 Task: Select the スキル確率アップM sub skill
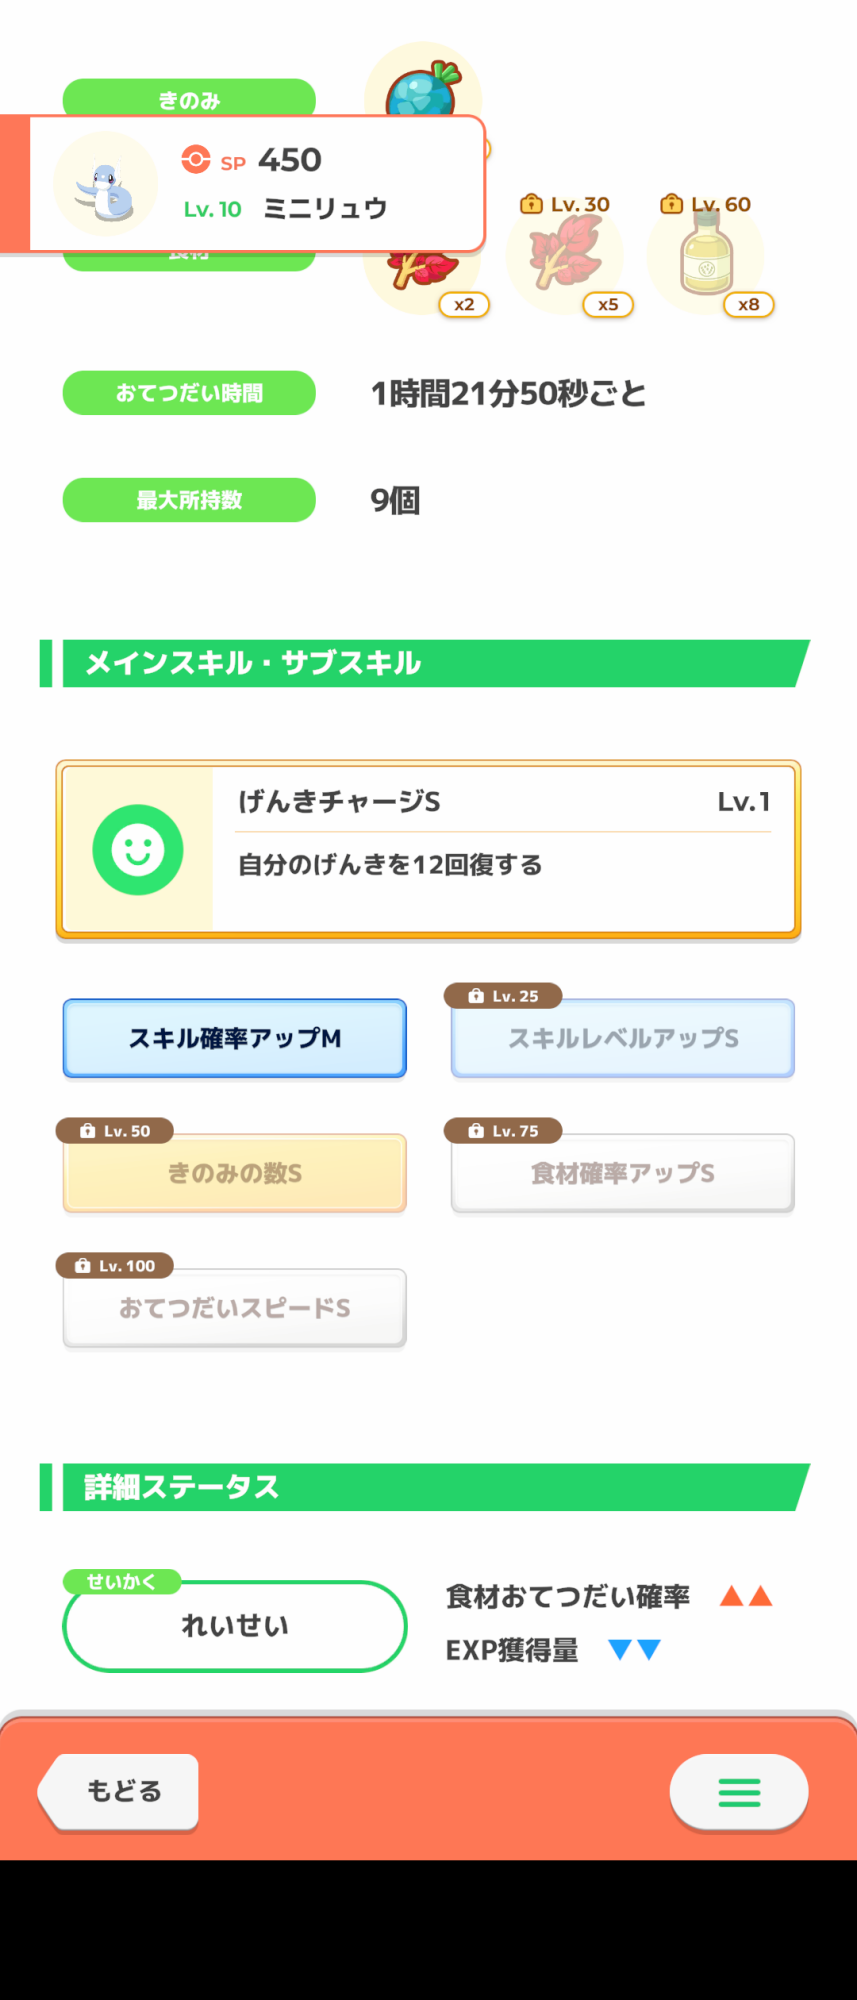point(235,1038)
